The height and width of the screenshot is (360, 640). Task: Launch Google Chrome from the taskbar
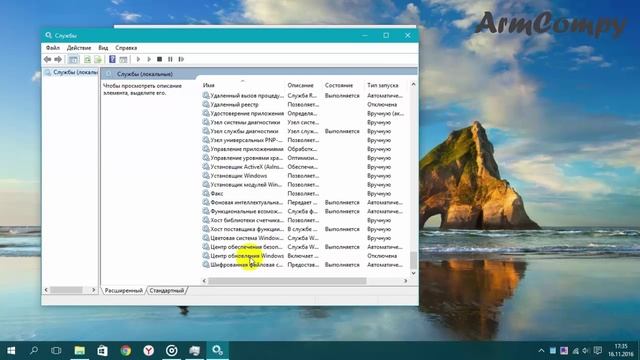[126, 351]
